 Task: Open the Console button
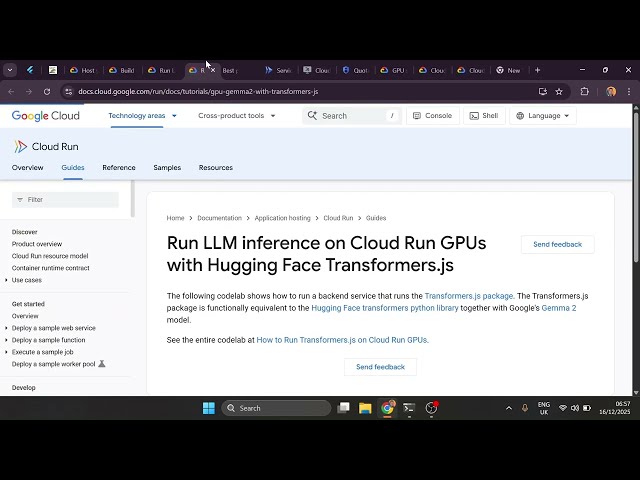433,116
